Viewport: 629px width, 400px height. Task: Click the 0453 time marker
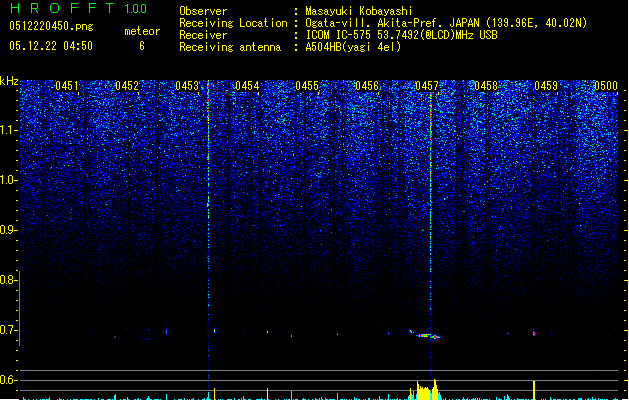pyautogui.click(x=187, y=86)
